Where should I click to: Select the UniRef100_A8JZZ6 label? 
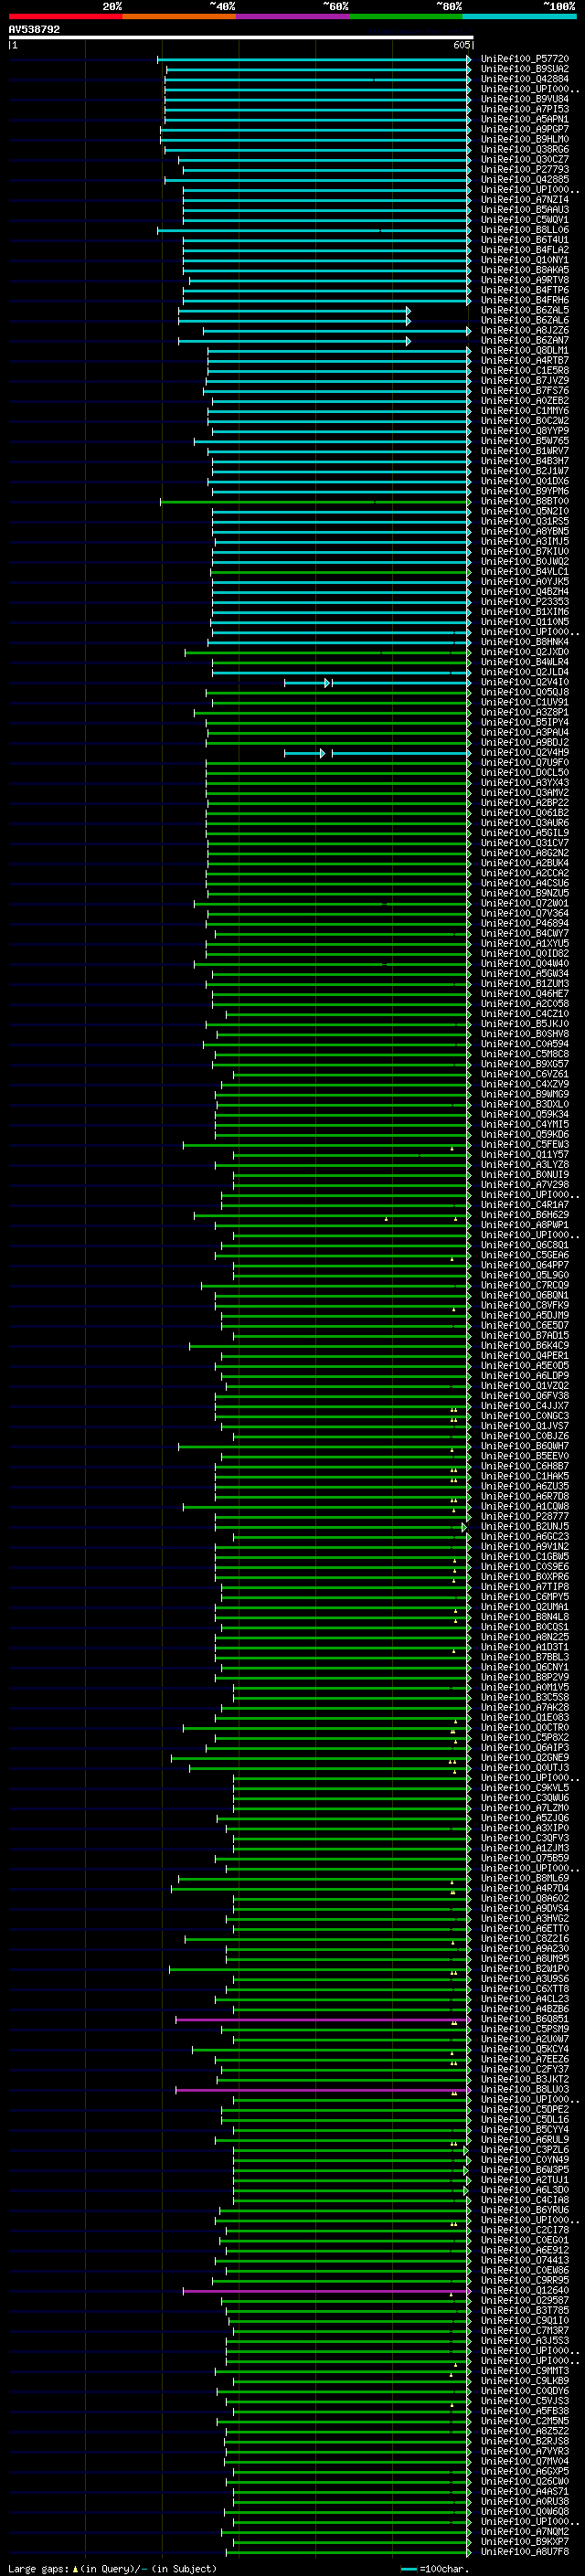524,331
